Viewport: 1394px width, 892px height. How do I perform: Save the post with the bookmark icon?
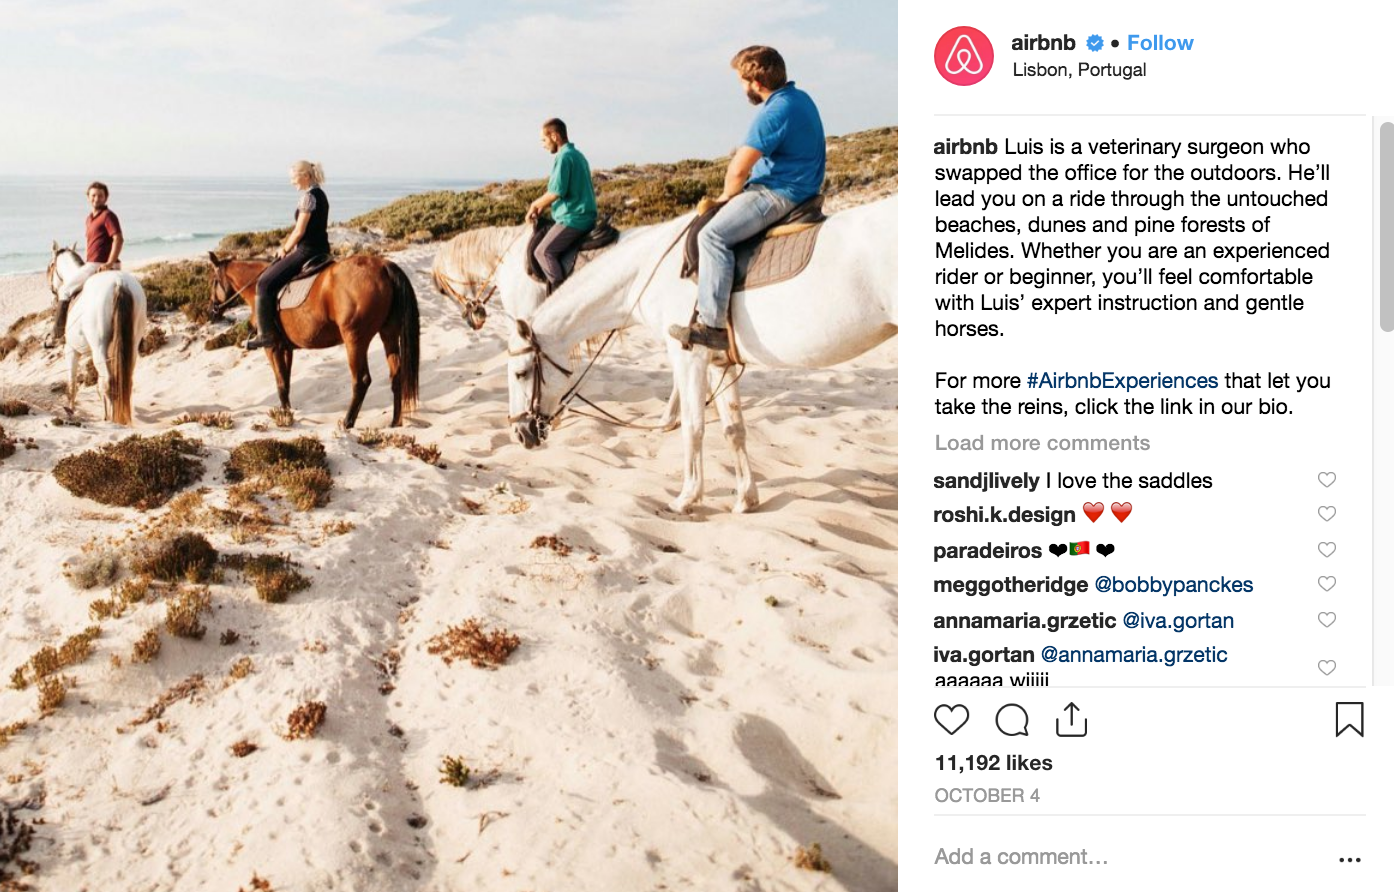(1349, 719)
